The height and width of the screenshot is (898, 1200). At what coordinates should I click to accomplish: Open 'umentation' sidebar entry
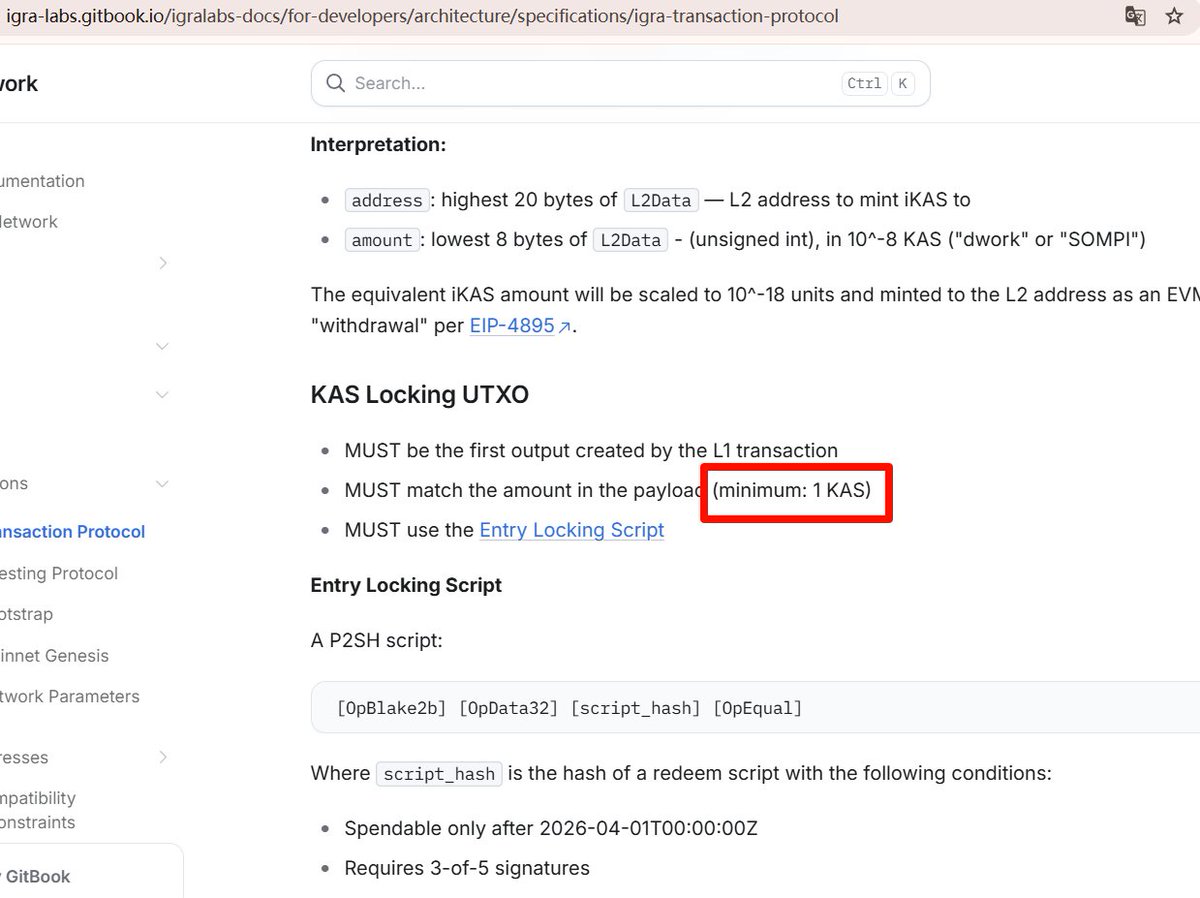[x=42, y=181]
